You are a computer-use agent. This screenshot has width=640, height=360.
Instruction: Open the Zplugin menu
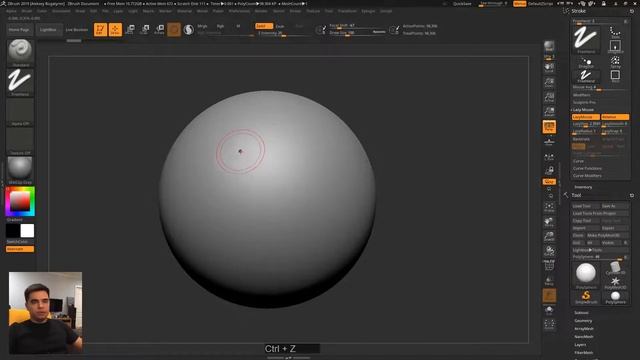[368, 11]
